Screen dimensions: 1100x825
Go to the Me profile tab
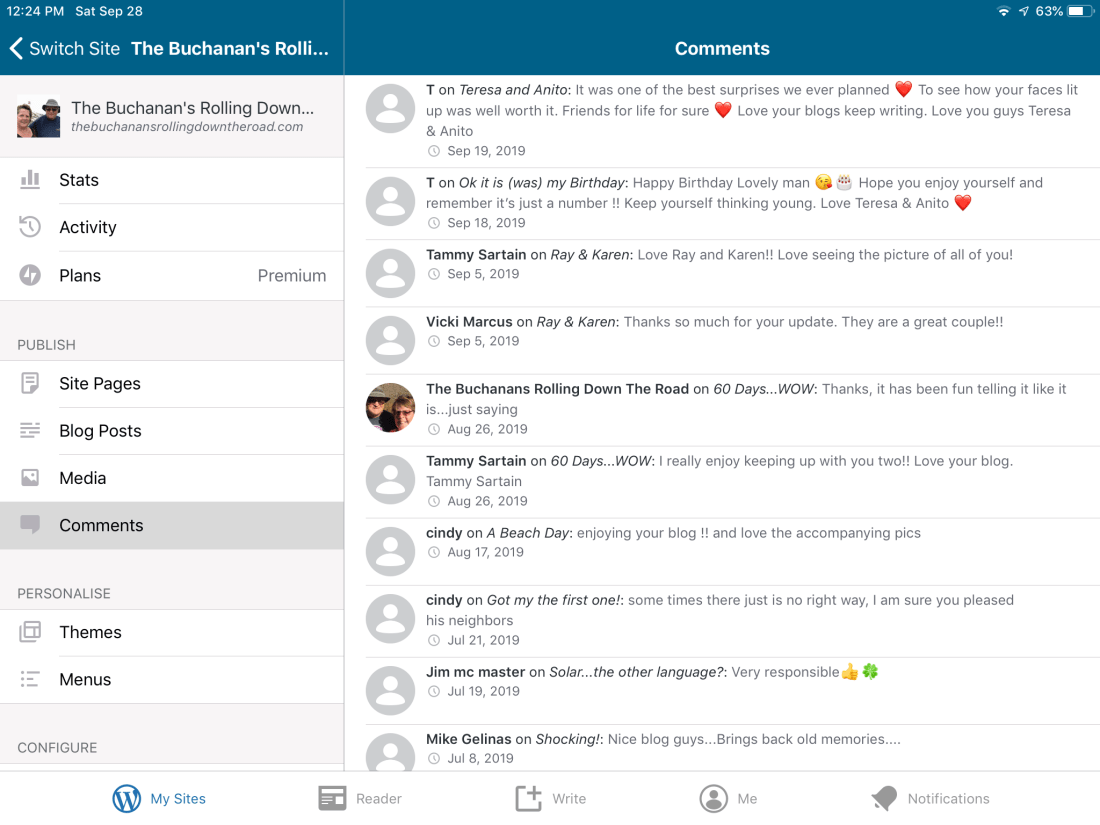[x=728, y=798]
